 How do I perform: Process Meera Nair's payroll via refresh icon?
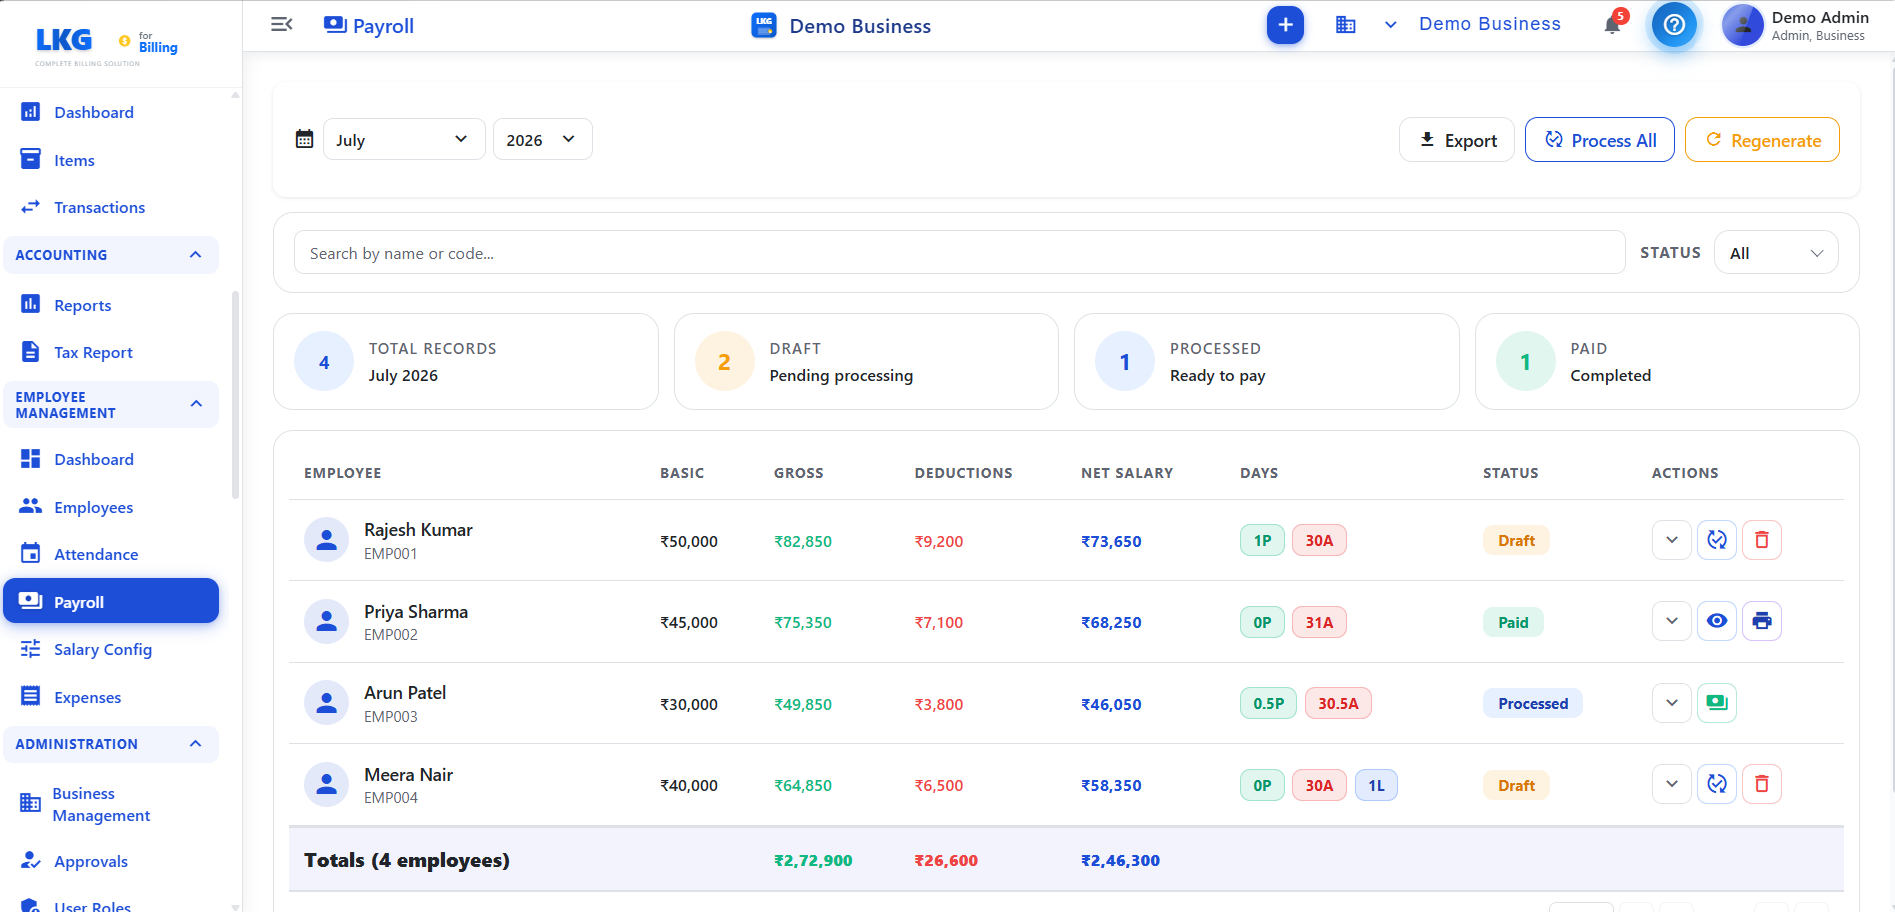click(1717, 784)
